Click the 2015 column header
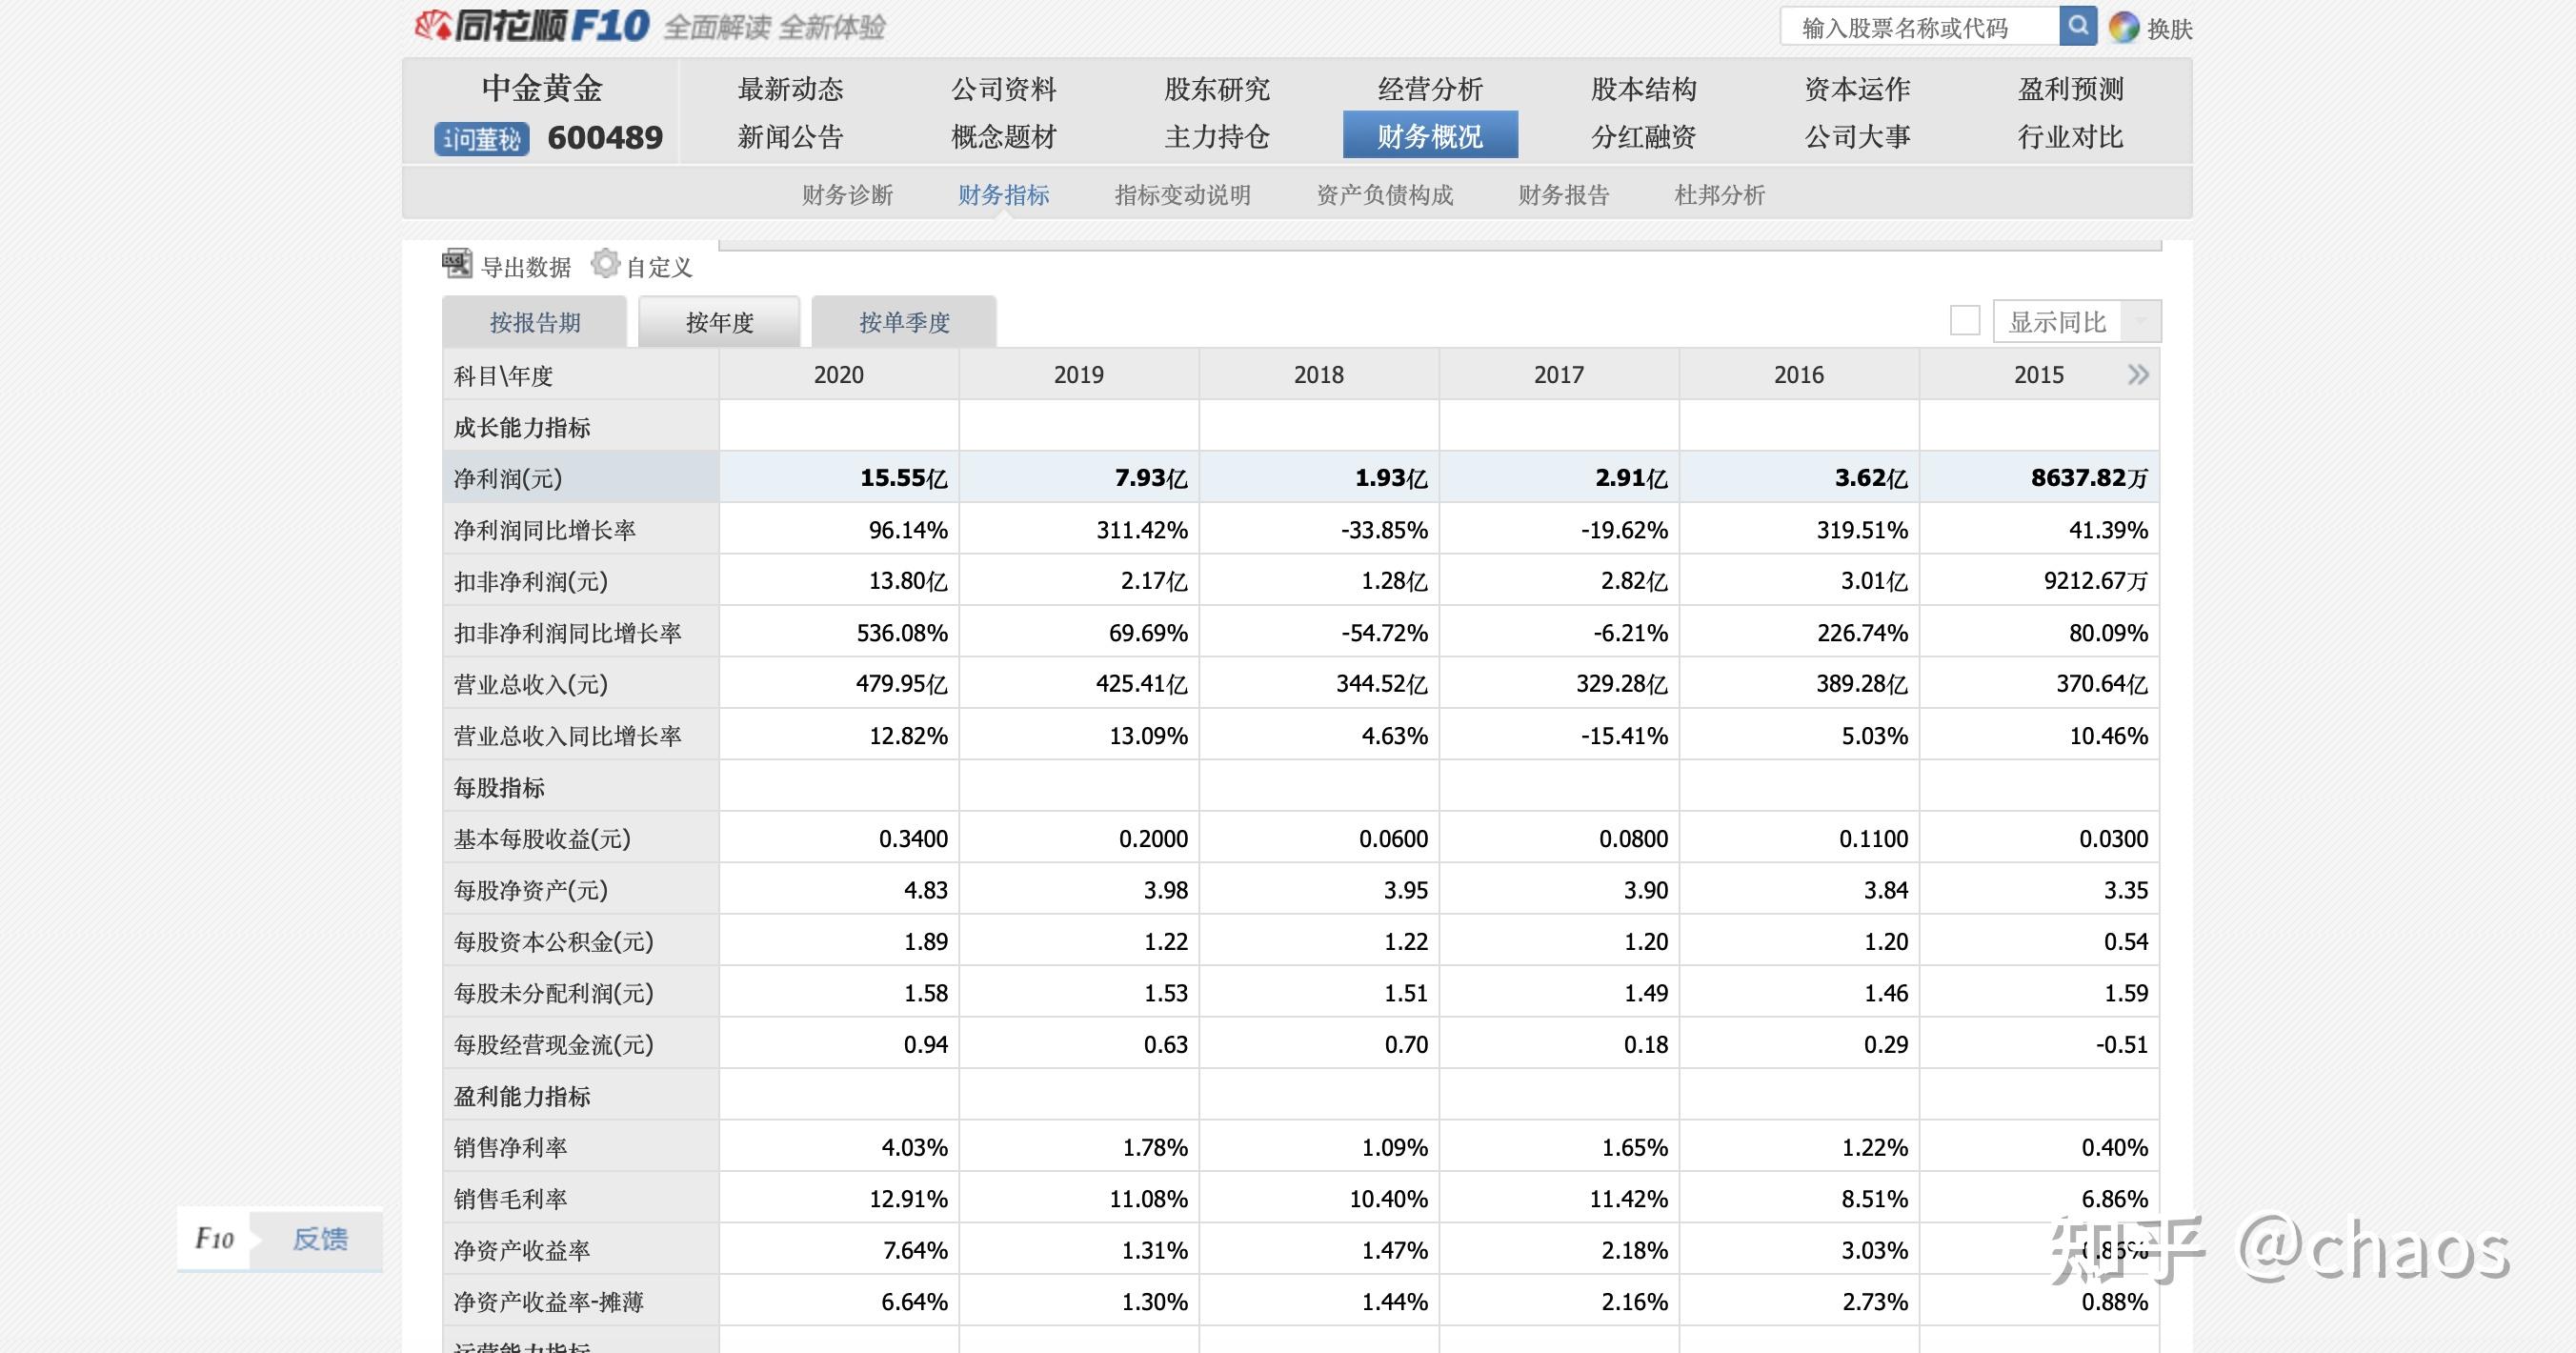 tap(2038, 375)
